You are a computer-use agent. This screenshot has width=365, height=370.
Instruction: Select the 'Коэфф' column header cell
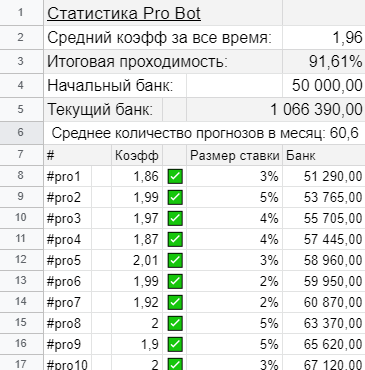(x=137, y=155)
